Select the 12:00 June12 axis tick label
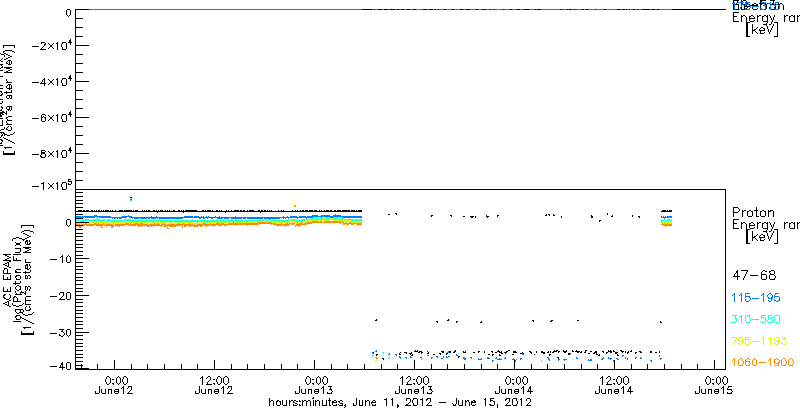 click(215, 386)
